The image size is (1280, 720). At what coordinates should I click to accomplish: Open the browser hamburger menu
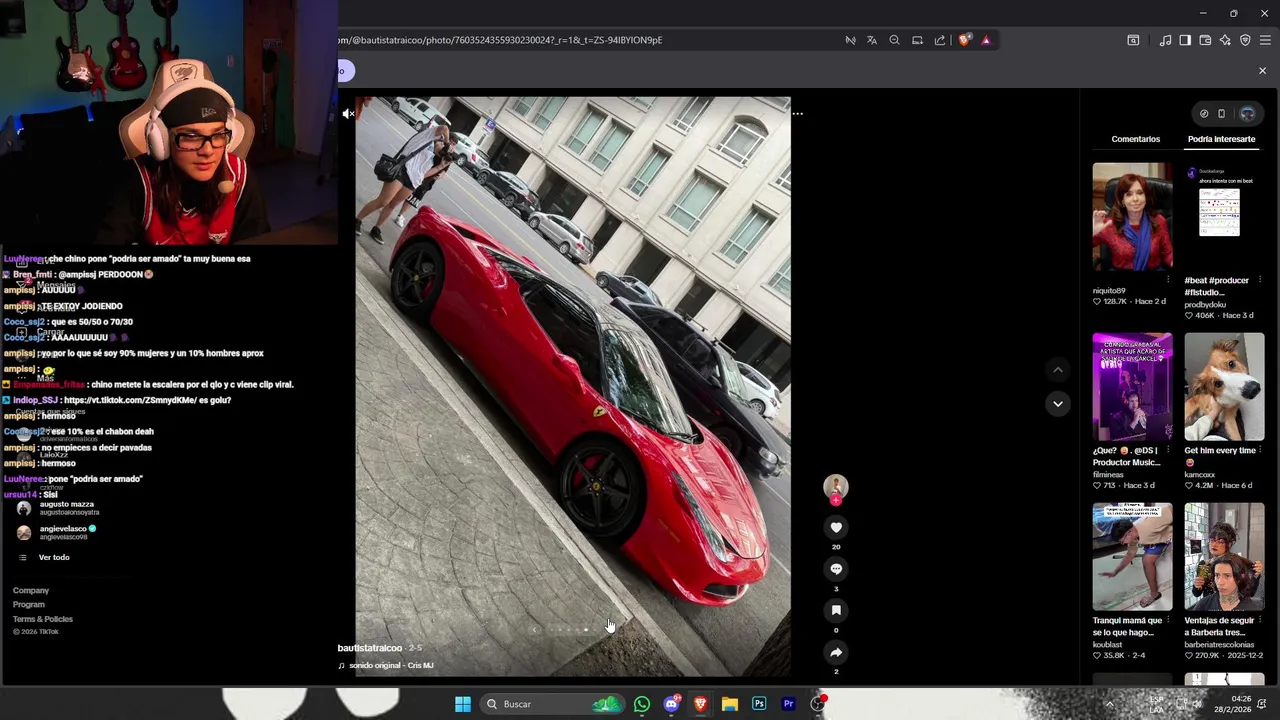[1265, 40]
